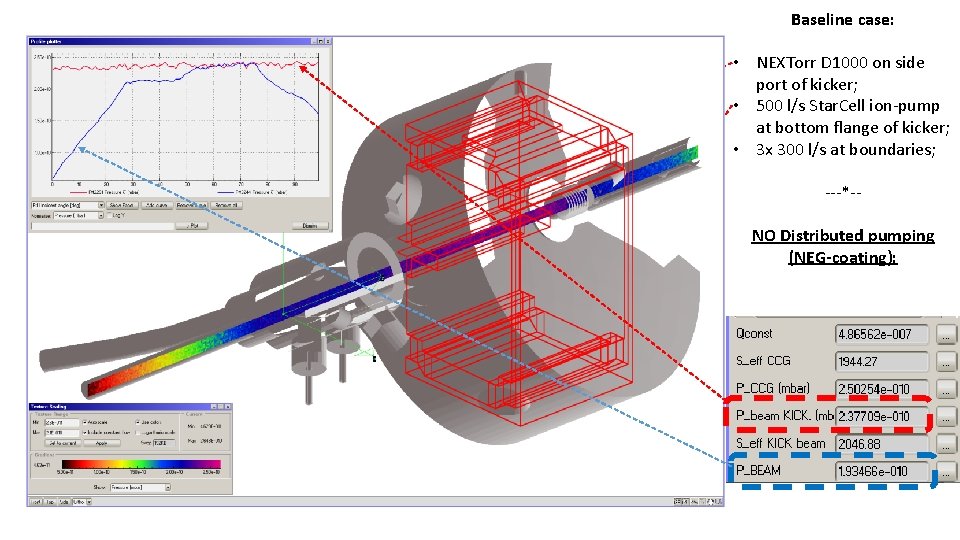The width and height of the screenshot is (960, 540).
Task: Click the Add curve button
Action: click(157, 205)
